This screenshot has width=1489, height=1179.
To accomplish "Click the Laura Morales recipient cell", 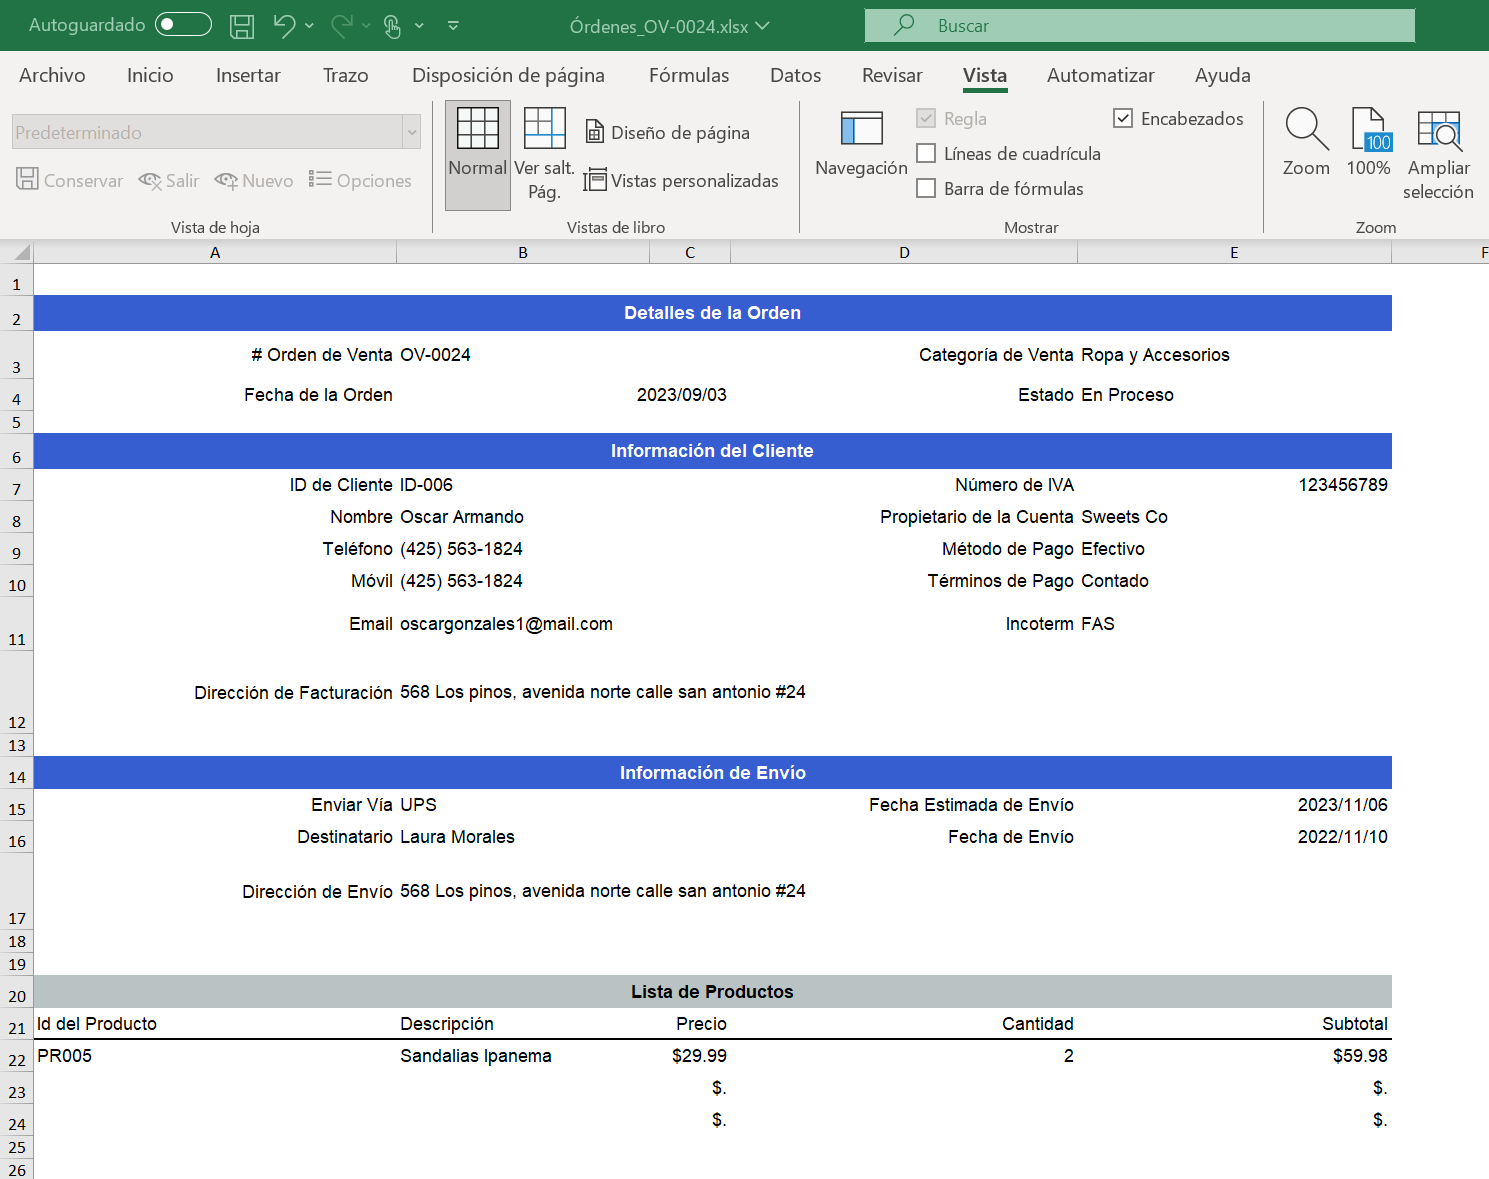I will [x=523, y=837].
